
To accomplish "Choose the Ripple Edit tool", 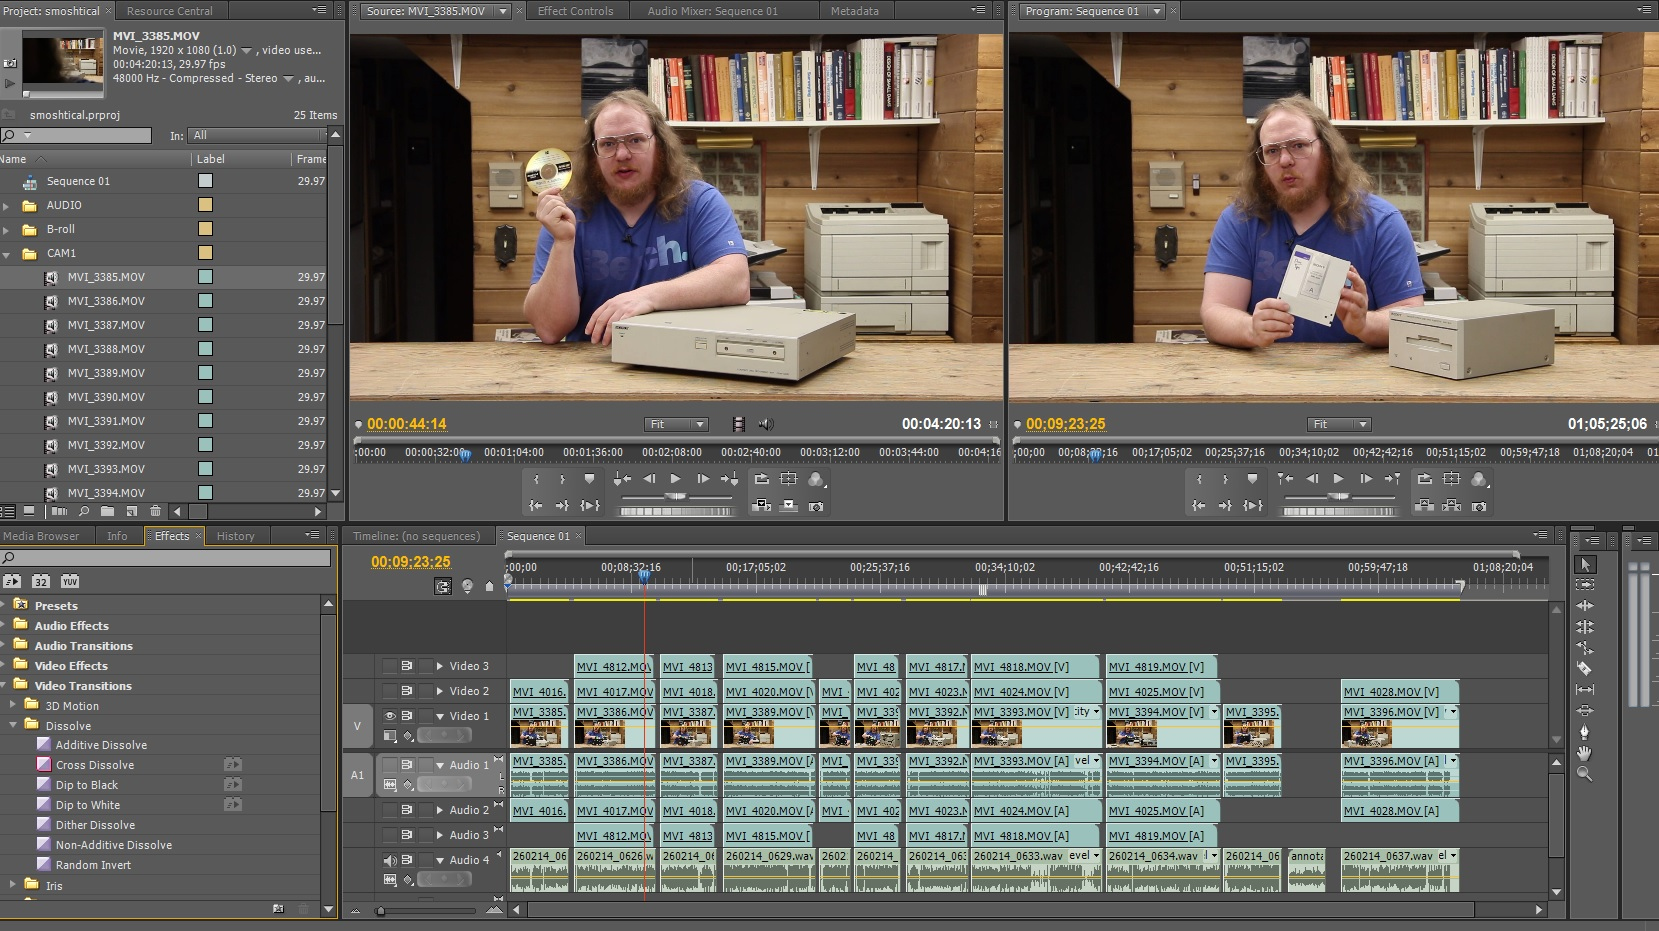I will [x=1584, y=606].
